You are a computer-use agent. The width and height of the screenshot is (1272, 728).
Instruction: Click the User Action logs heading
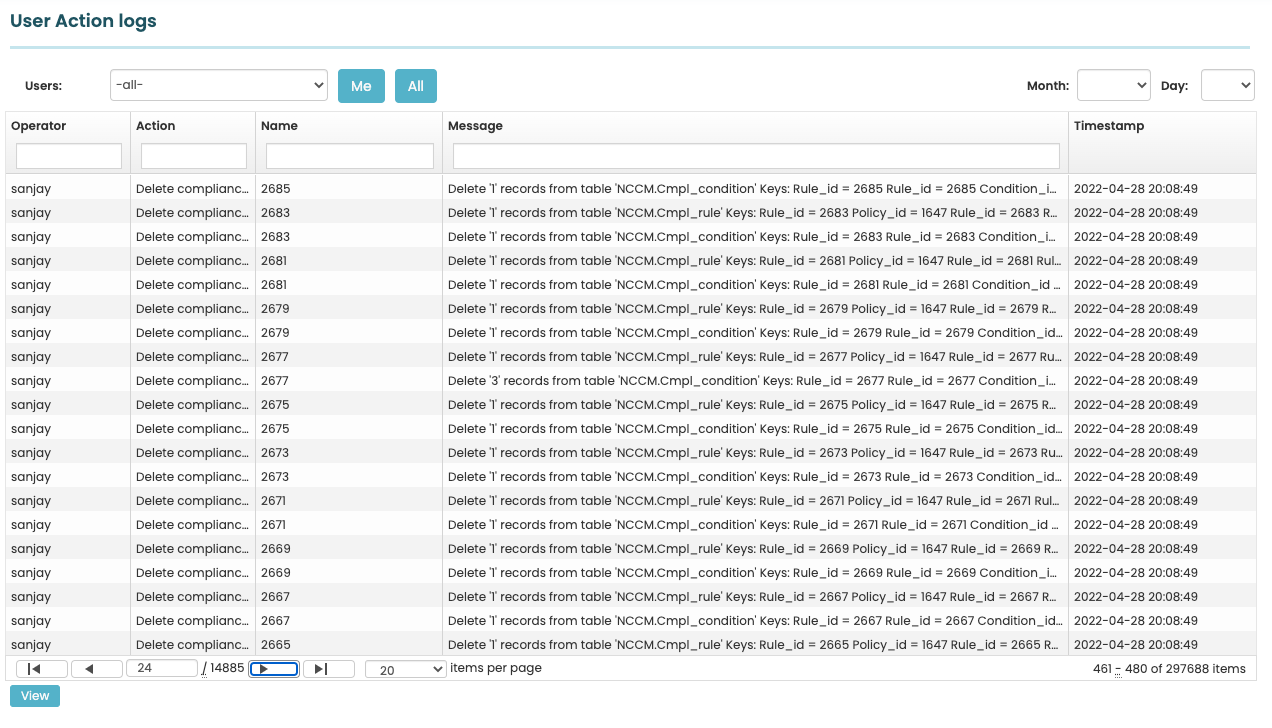point(83,20)
